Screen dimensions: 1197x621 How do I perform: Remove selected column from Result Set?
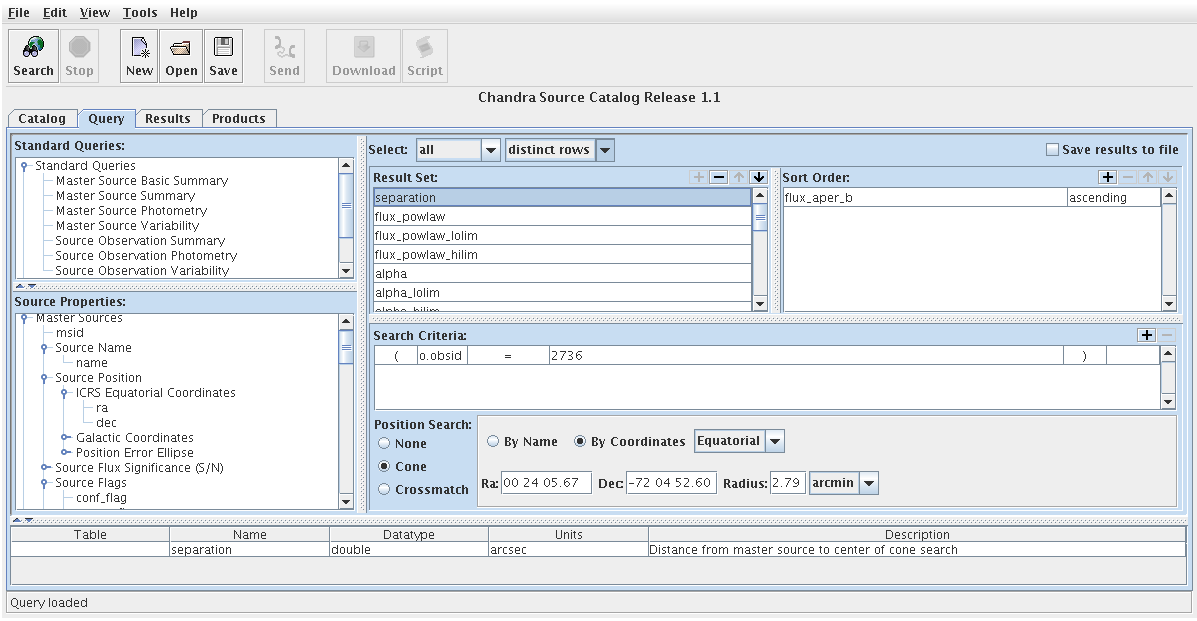coord(718,177)
